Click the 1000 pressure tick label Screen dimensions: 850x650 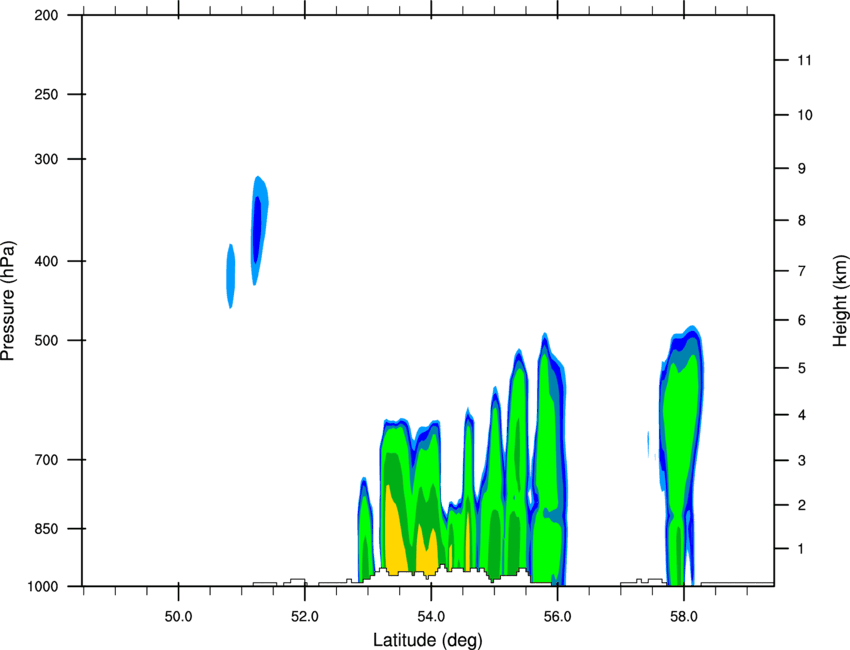click(43, 587)
